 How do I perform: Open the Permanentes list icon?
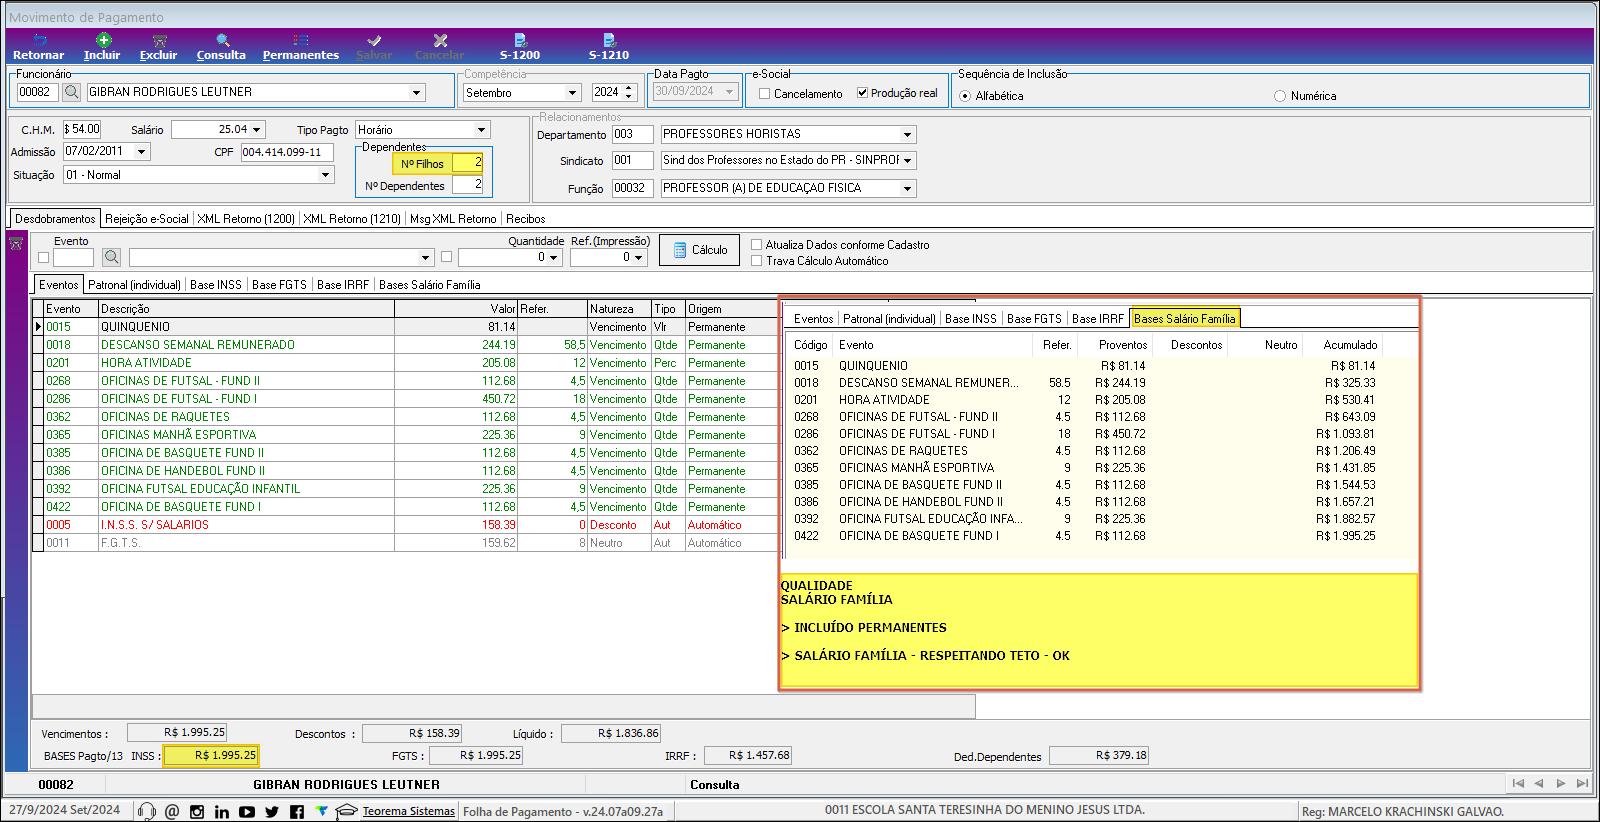[x=301, y=40]
